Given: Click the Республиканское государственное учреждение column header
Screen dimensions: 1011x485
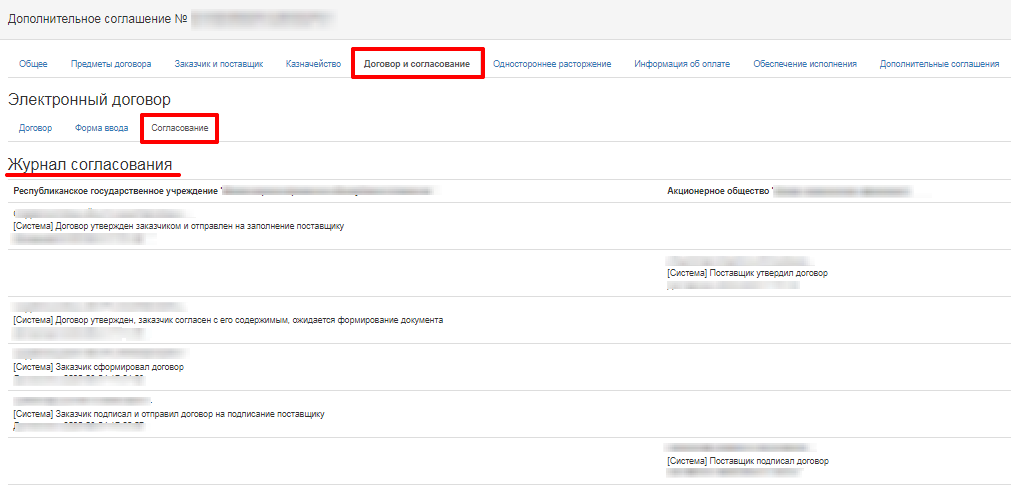Looking at the screenshot, I should tap(115, 190).
